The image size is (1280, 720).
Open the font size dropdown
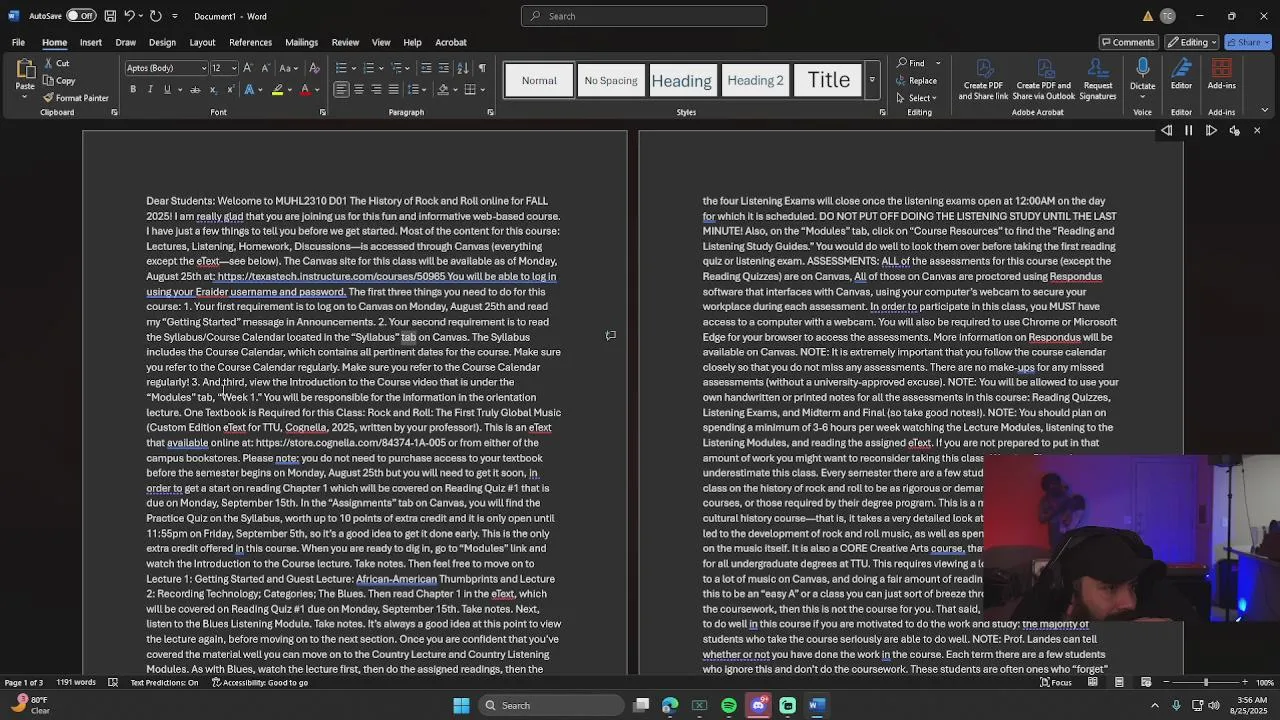pyautogui.click(x=234, y=68)
